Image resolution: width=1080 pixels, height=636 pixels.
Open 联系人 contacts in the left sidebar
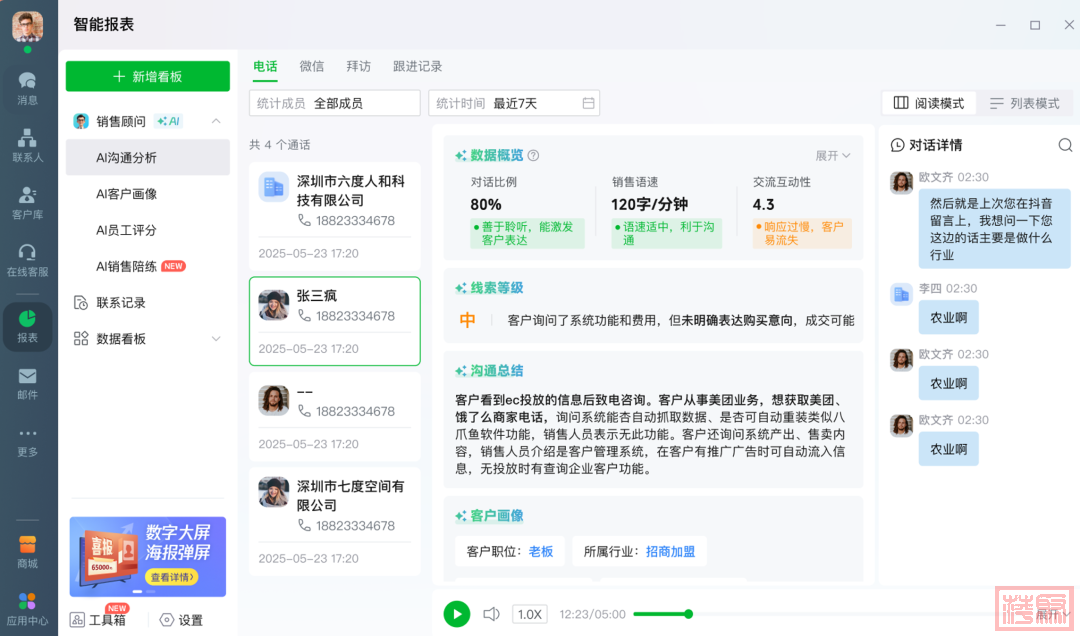[27, 145]
